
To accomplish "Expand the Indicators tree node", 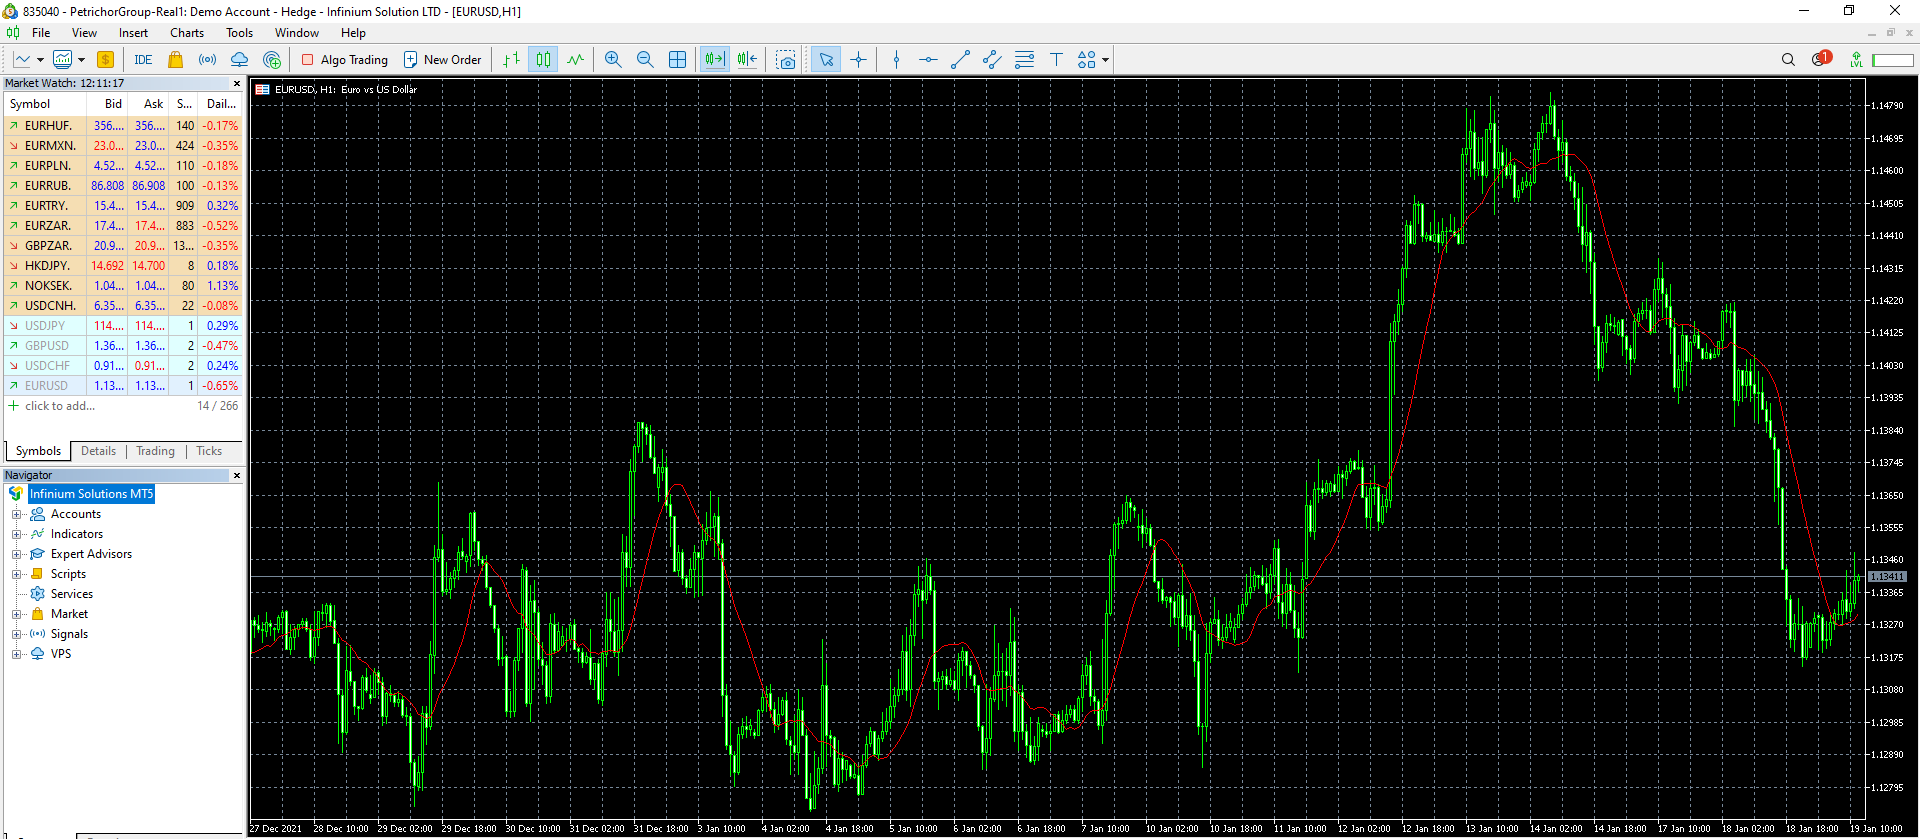I will pos(16,534).
